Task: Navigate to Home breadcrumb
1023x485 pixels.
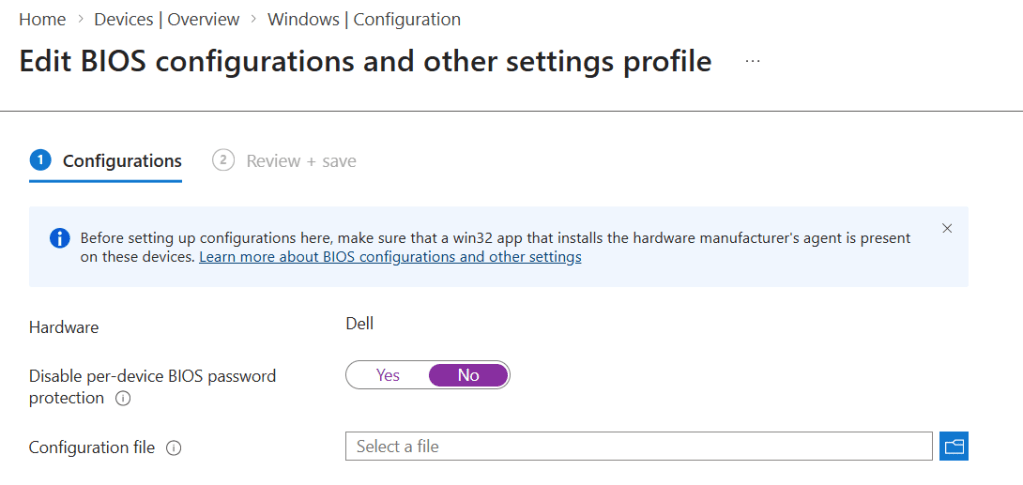Action: (42, 20)
